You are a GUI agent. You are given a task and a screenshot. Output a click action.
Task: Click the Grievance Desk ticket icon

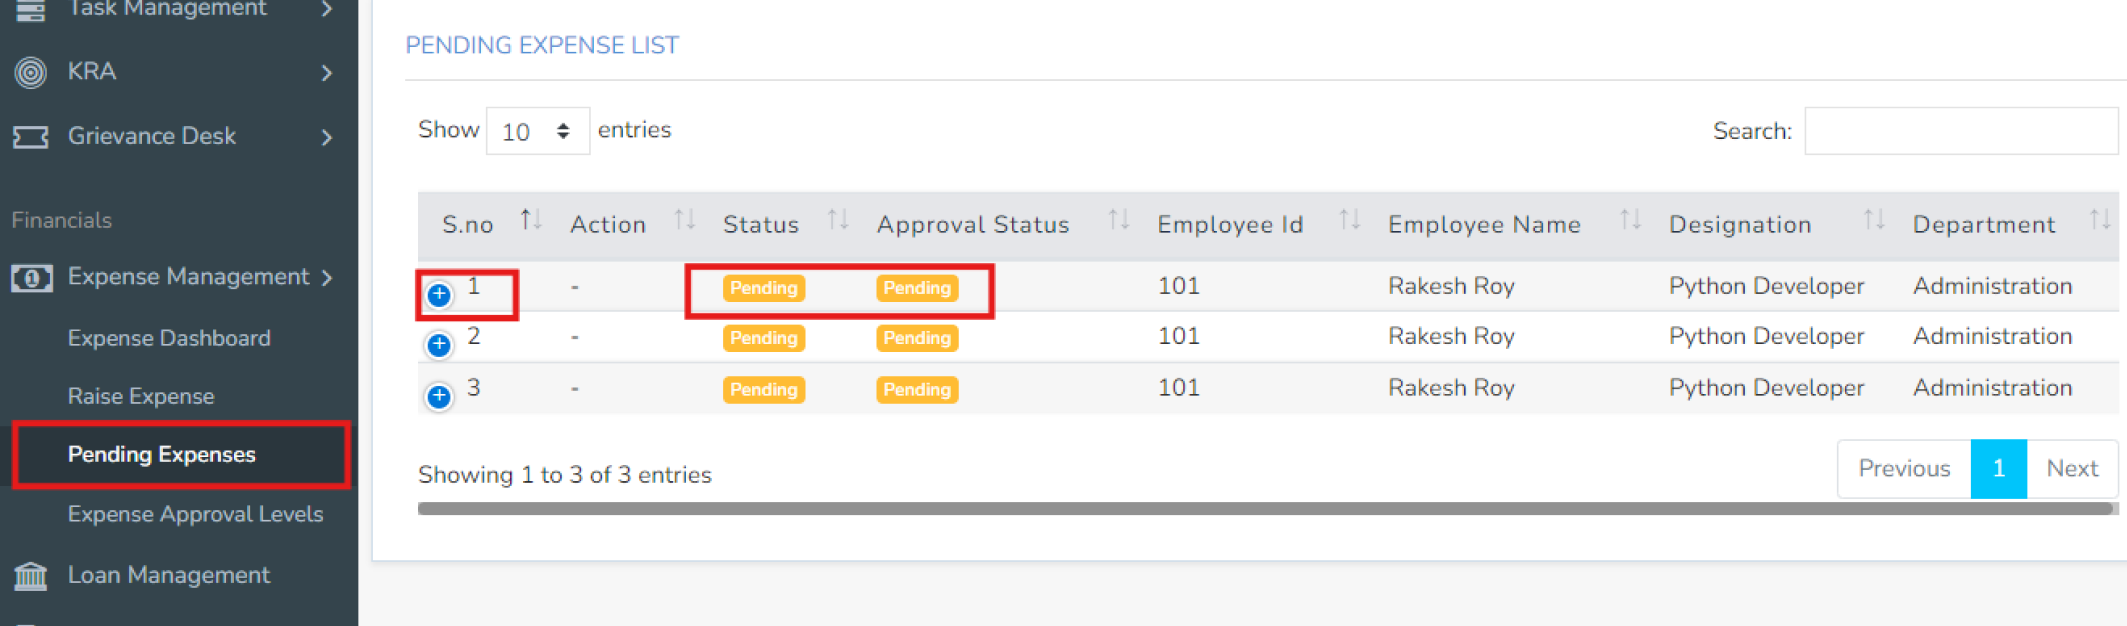[x=31, y=137]
